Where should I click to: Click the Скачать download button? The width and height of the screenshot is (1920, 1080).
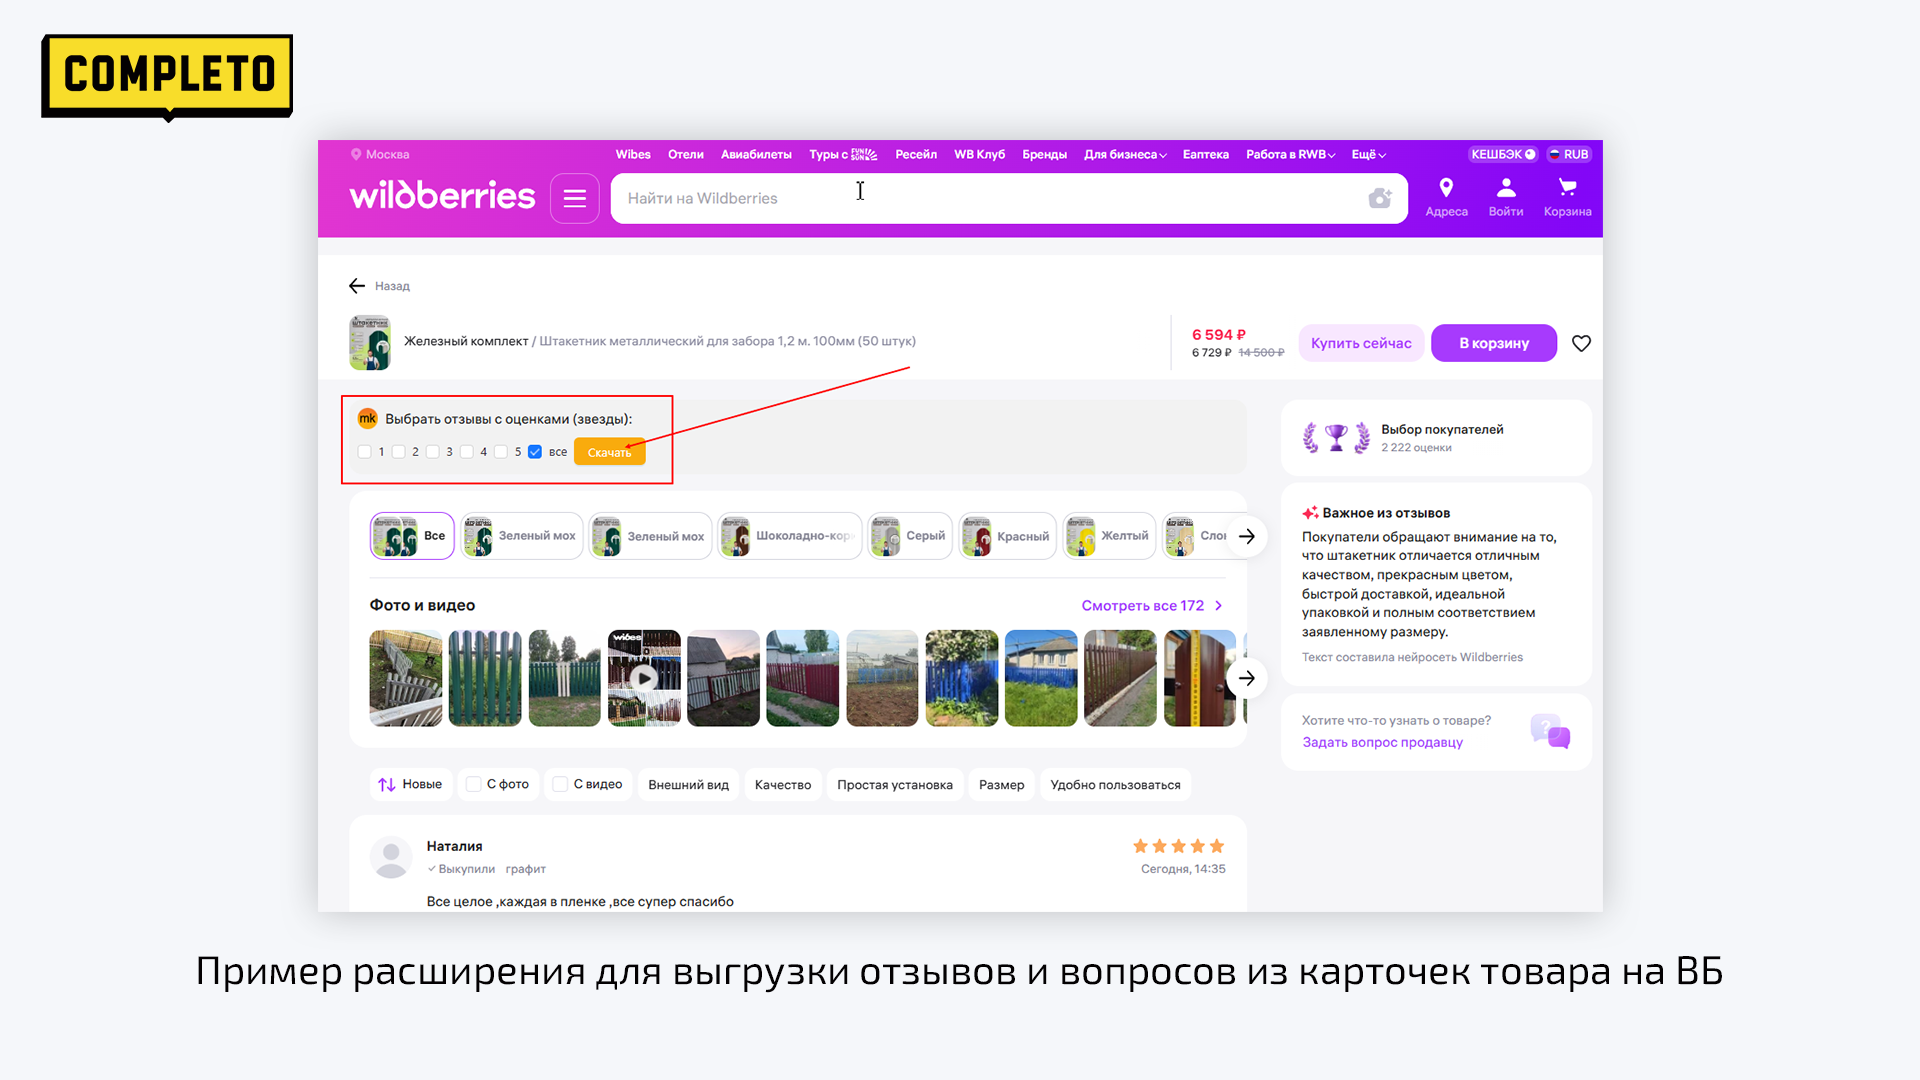click(x=609, y=452)
